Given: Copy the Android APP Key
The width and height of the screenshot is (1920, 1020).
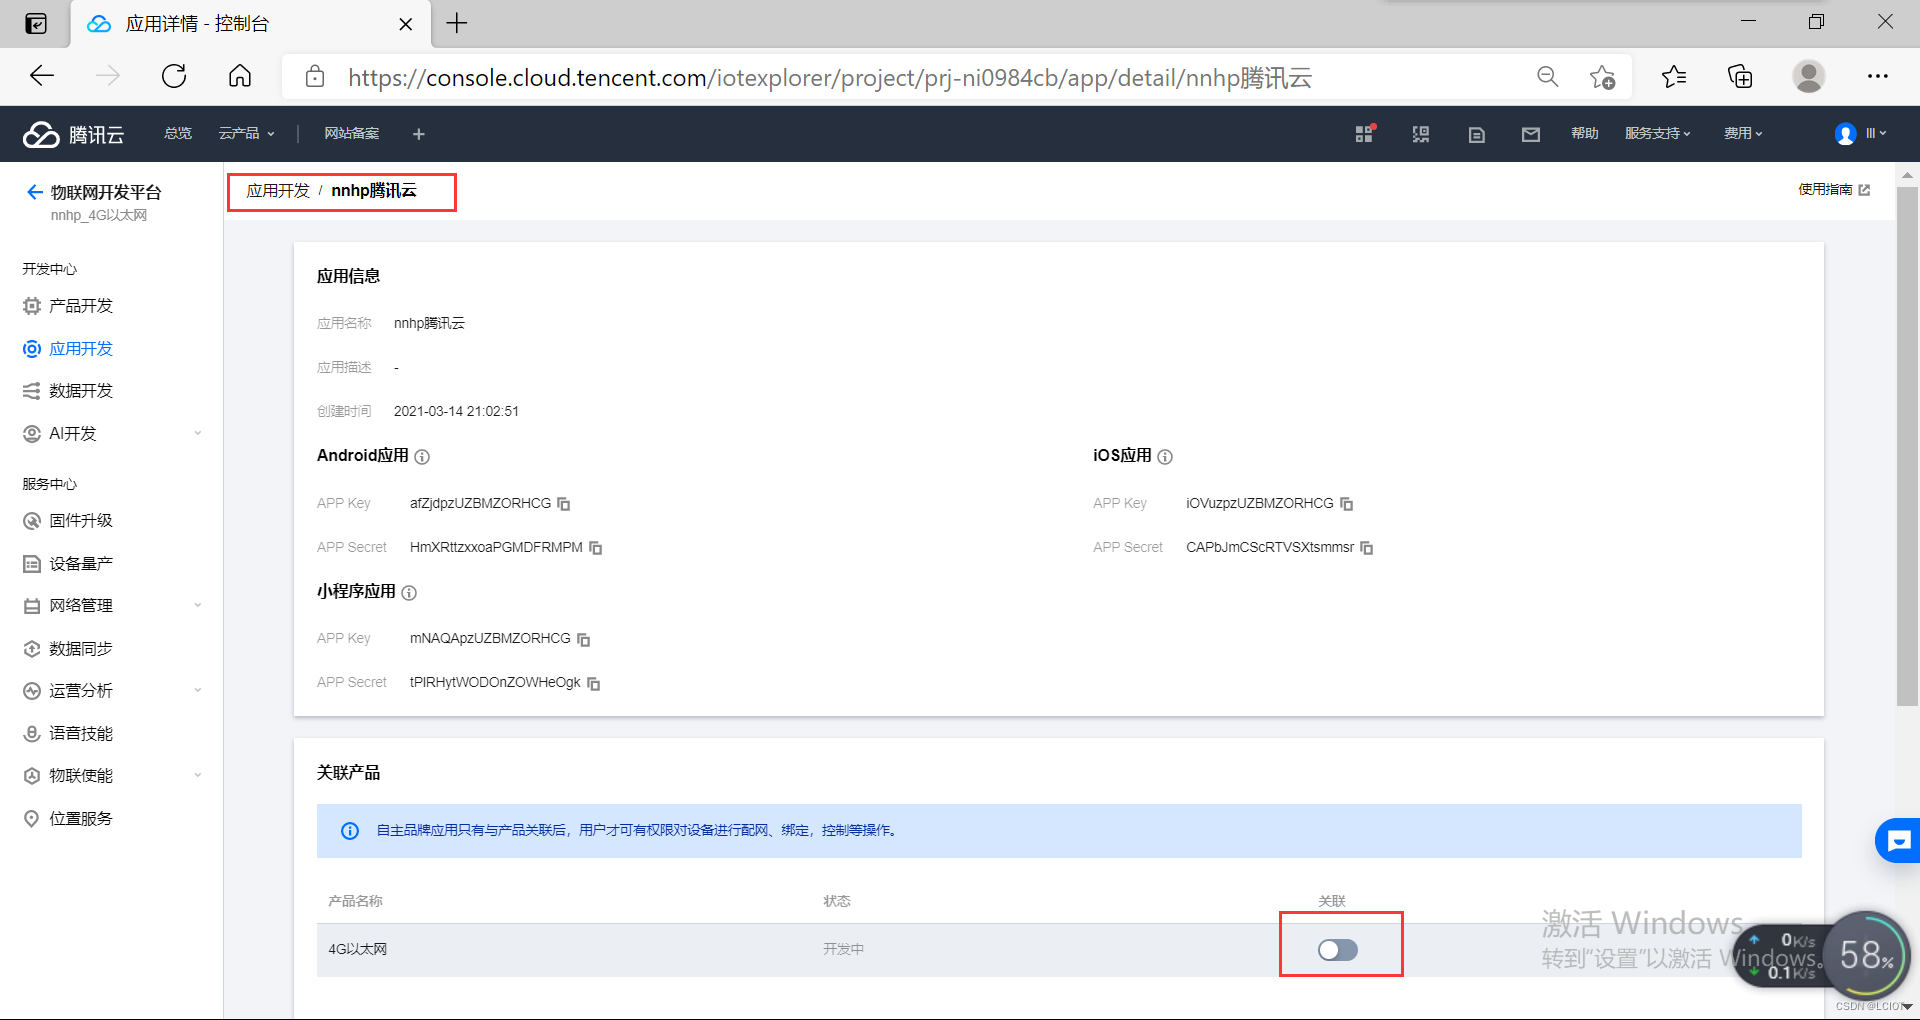Looking at the screenshot, I should (x=564, y=504).
